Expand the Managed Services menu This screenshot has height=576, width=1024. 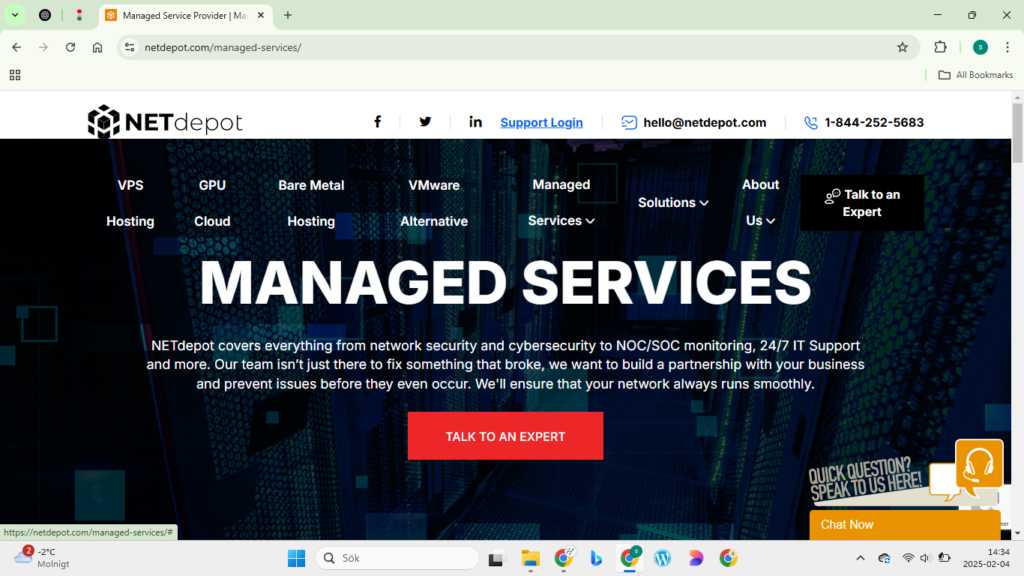point(561,202)
